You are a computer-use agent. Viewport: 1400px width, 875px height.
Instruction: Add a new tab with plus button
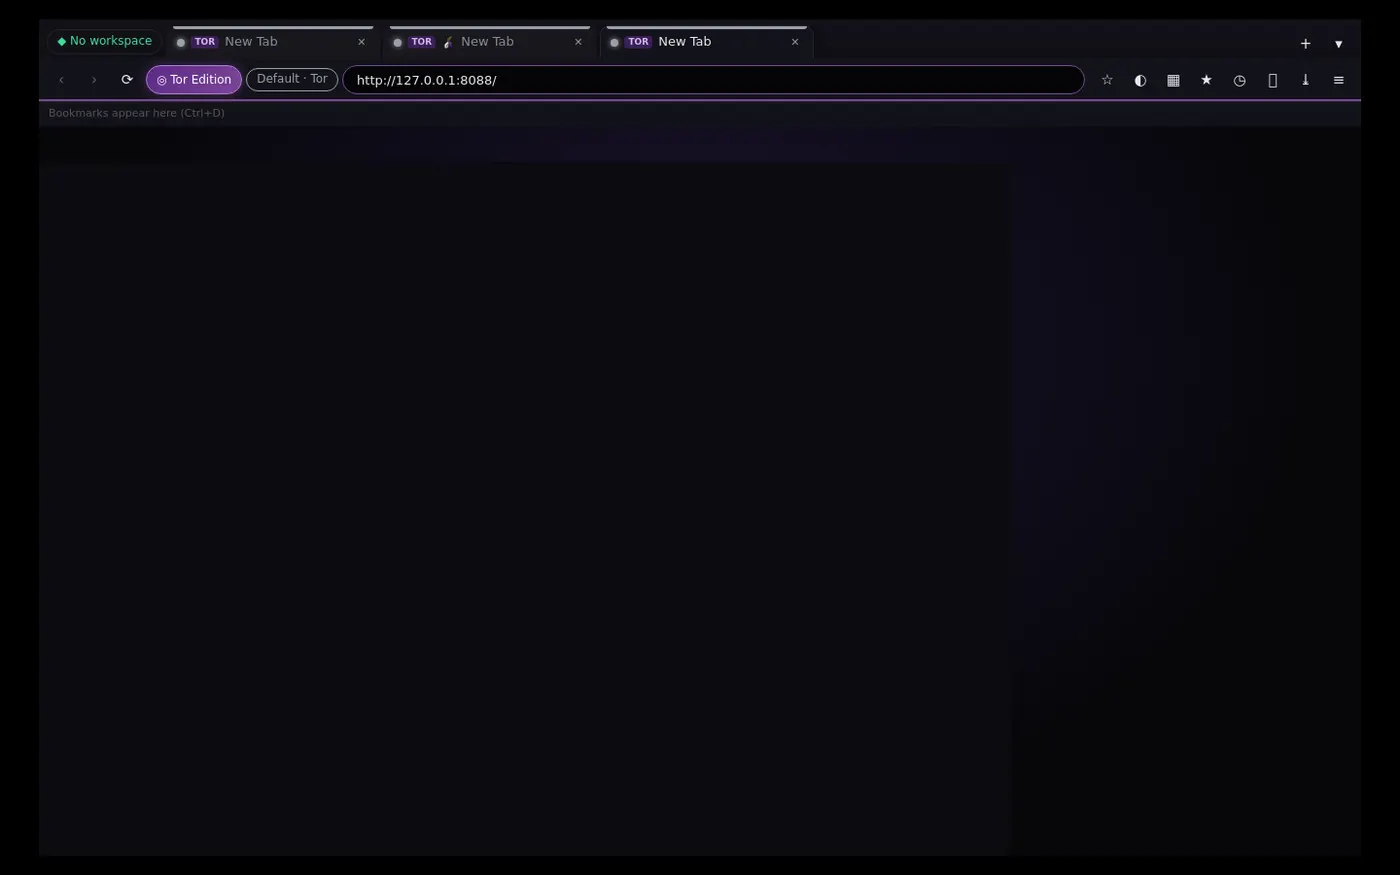[x=1305, y=43]
